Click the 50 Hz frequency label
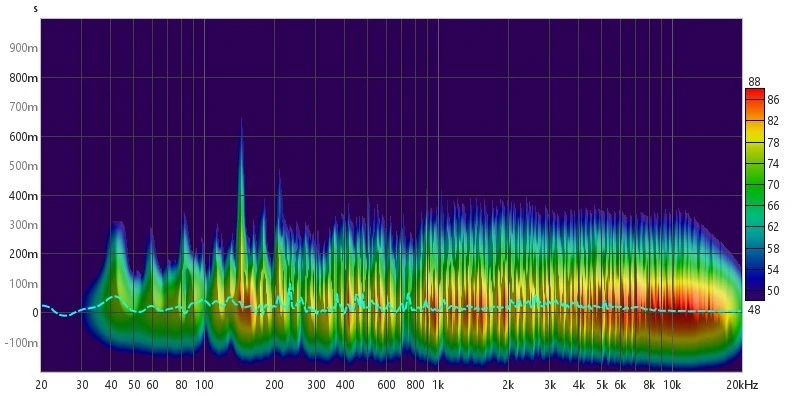800x396 pixels. [x=134, y=384]
